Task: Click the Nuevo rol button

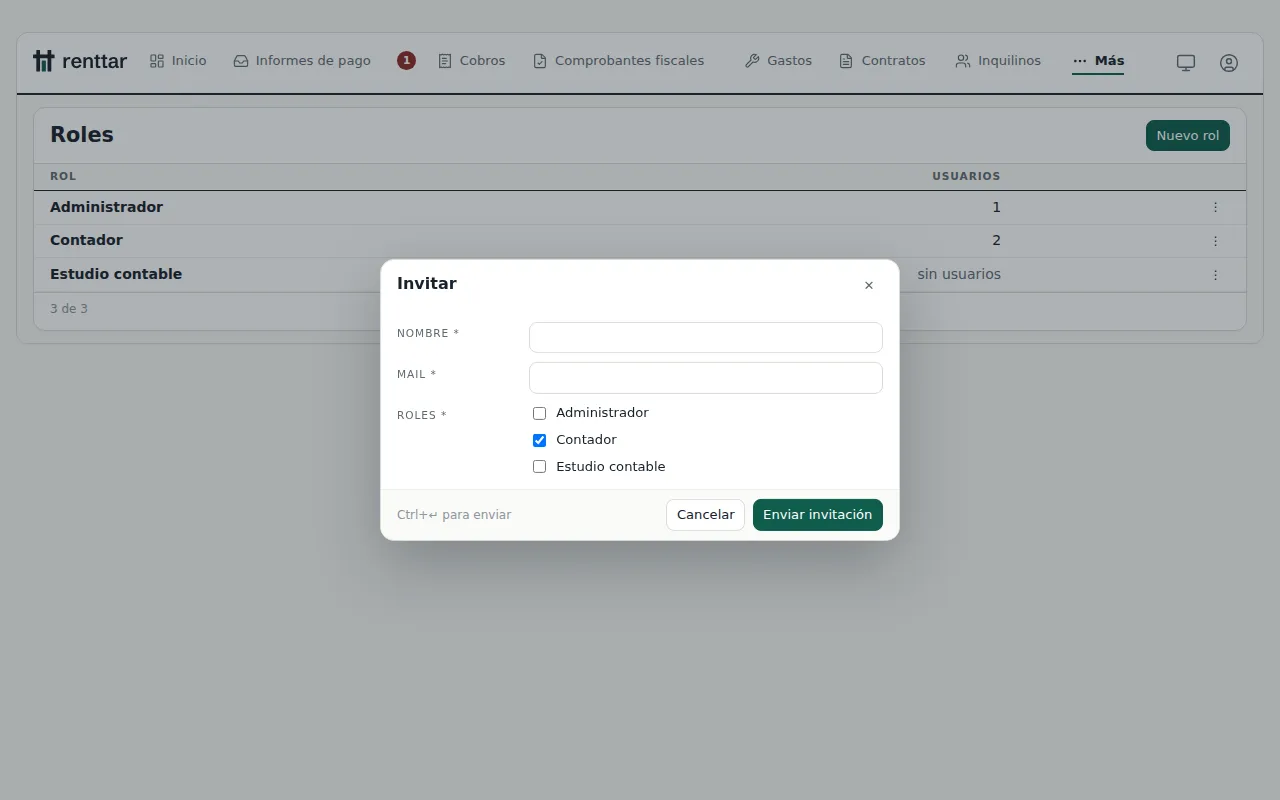Action: pos(1188,136)
